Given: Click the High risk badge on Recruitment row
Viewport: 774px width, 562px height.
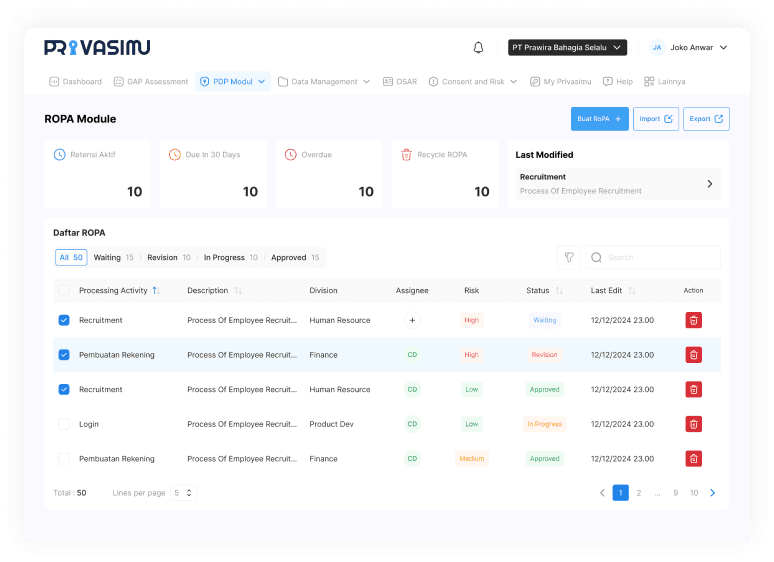Looking at the screenshot, I should click(x=471, y=320).
